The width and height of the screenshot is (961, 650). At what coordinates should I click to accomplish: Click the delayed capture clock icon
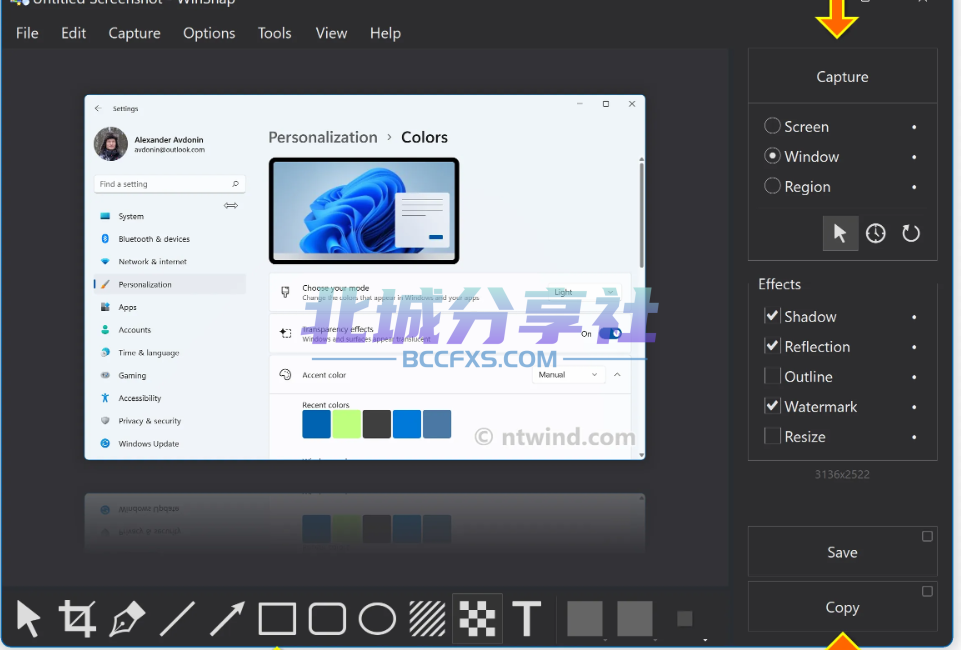[876, 233]
